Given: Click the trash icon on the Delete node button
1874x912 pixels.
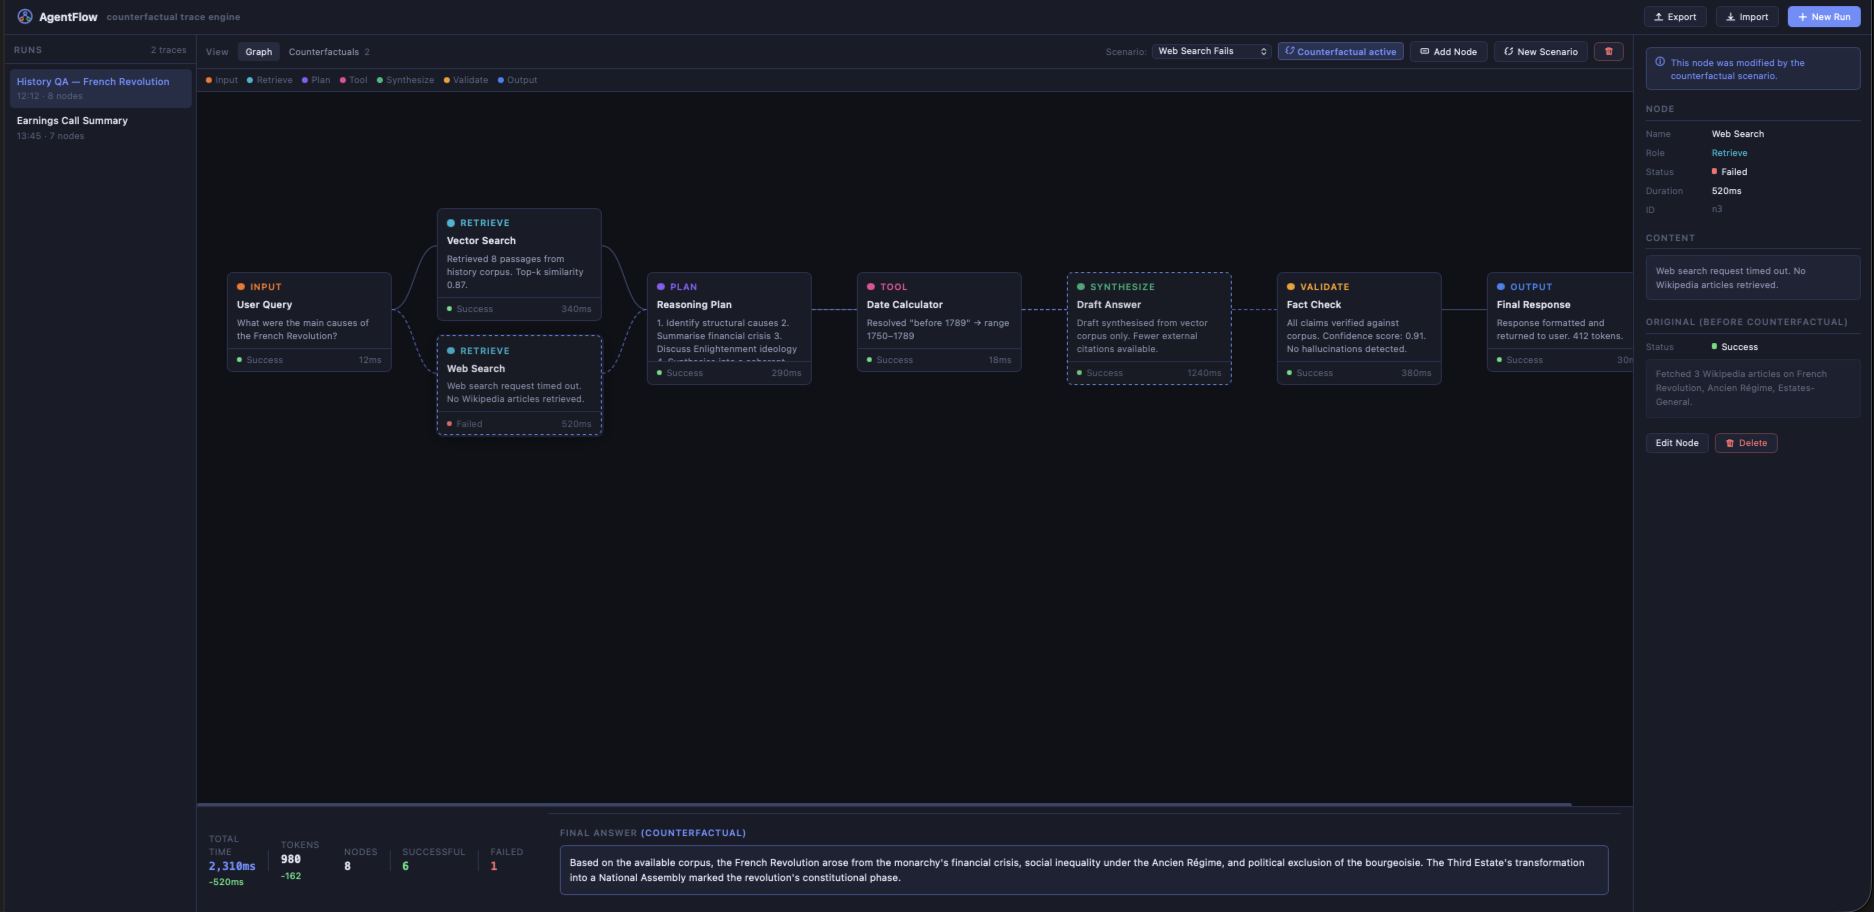Looking at the screenshot, I should [1732, 442].
